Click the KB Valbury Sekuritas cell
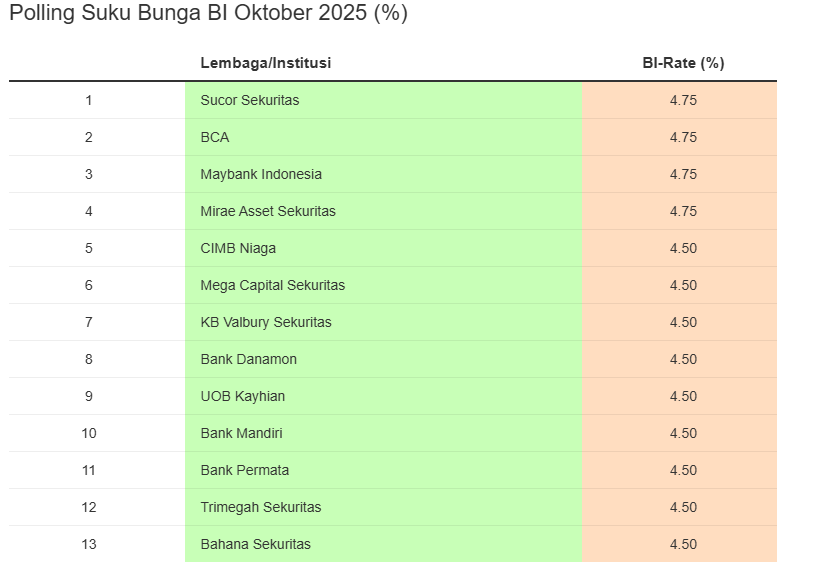817x567 pixels. pyautogui.click(x=266, y=322)
